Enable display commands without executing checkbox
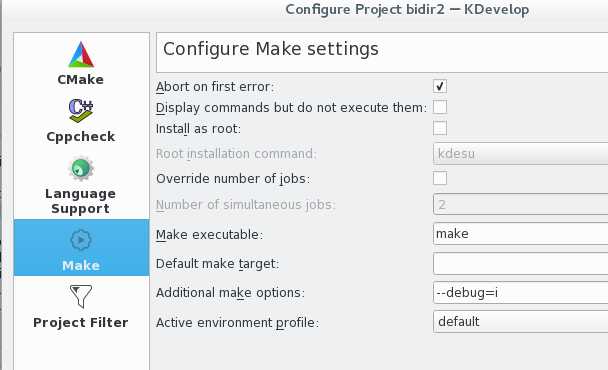 click(x=440, y=107)
